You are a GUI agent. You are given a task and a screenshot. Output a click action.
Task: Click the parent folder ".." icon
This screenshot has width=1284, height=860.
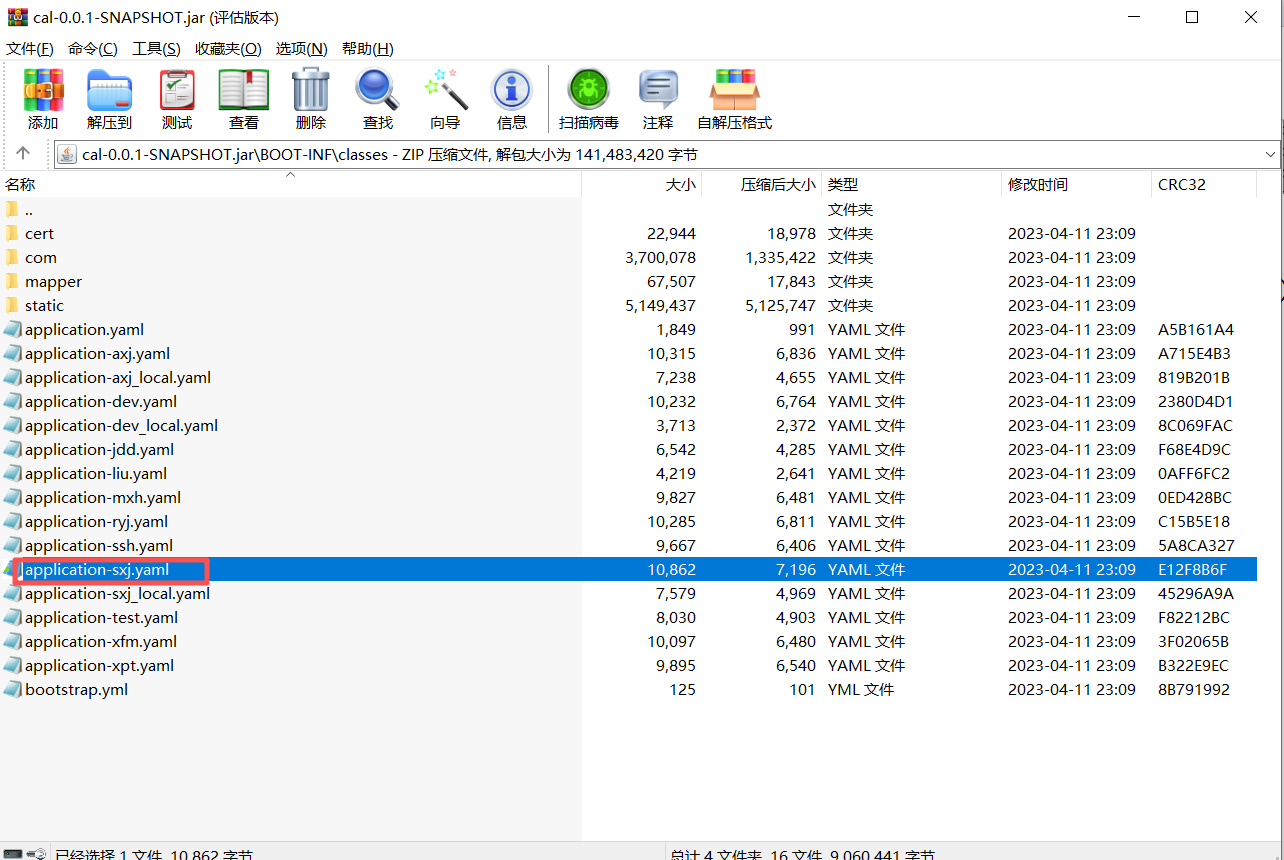point(12,209)
